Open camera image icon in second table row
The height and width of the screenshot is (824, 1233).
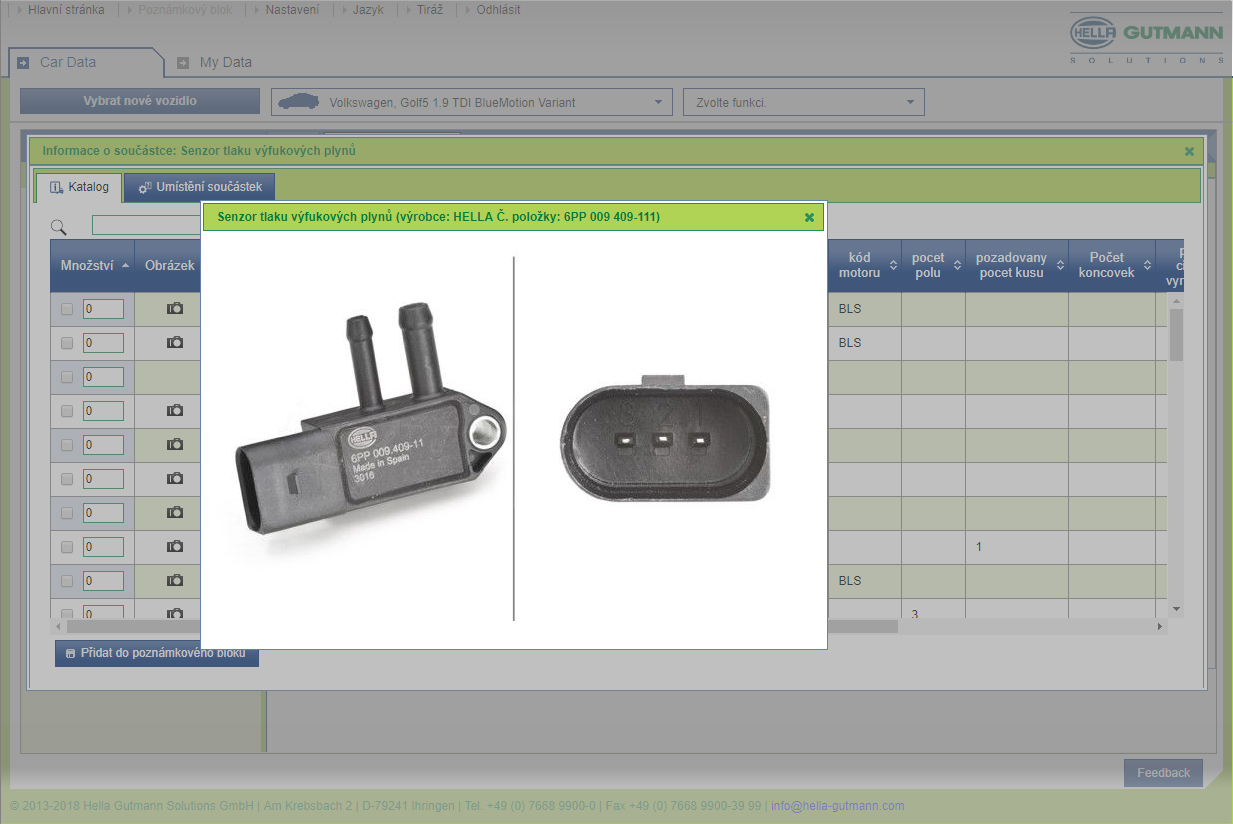pyautogui.click(x=175, y=343)
